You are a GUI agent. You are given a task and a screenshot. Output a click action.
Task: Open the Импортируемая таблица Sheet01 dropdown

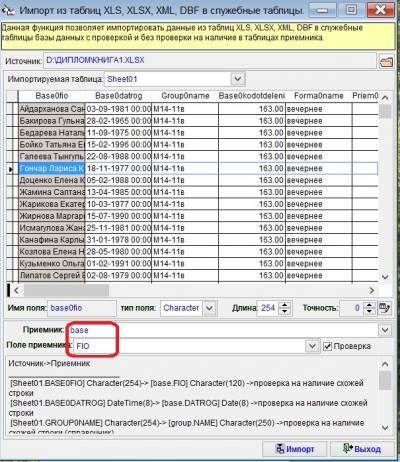point(237,79)
